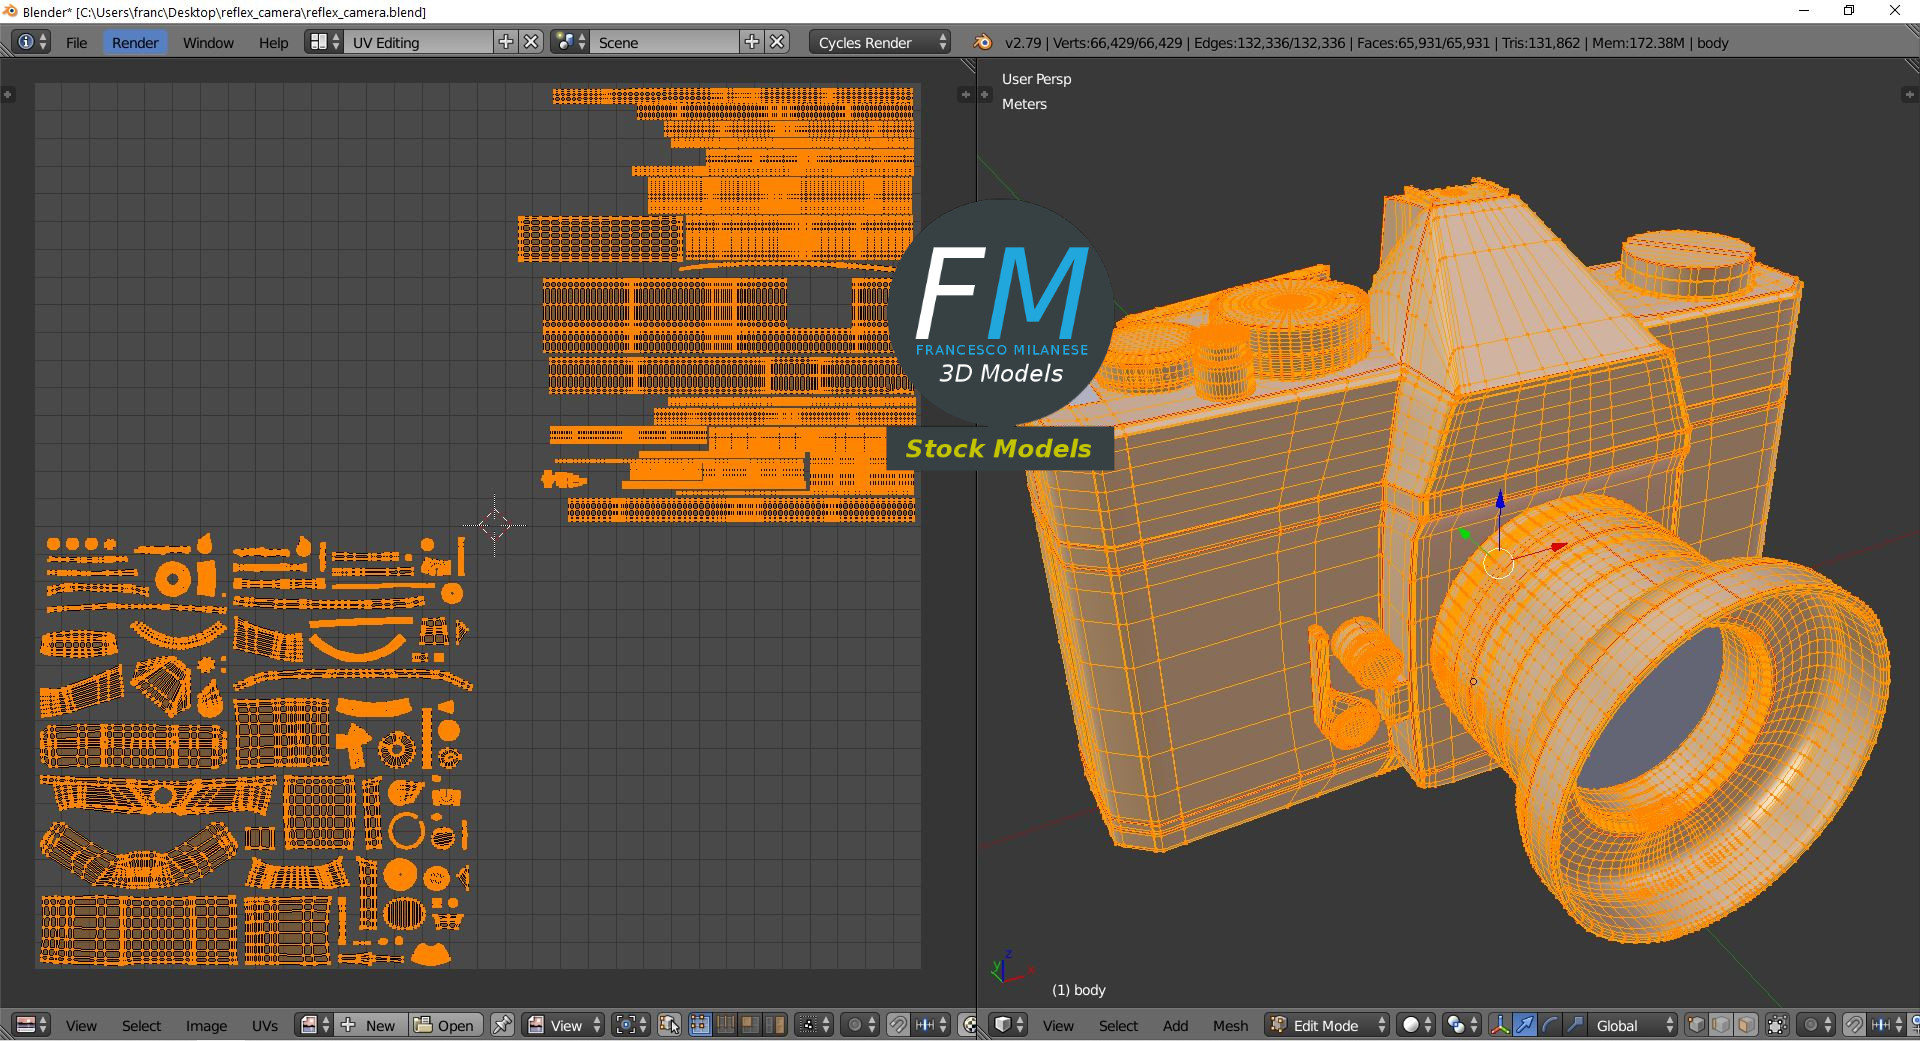Click the add new screen layout plus icon
Image resolution: width=1920 pixels, height=1041 pixels.
pyautogui.click(x=506, y=42)
